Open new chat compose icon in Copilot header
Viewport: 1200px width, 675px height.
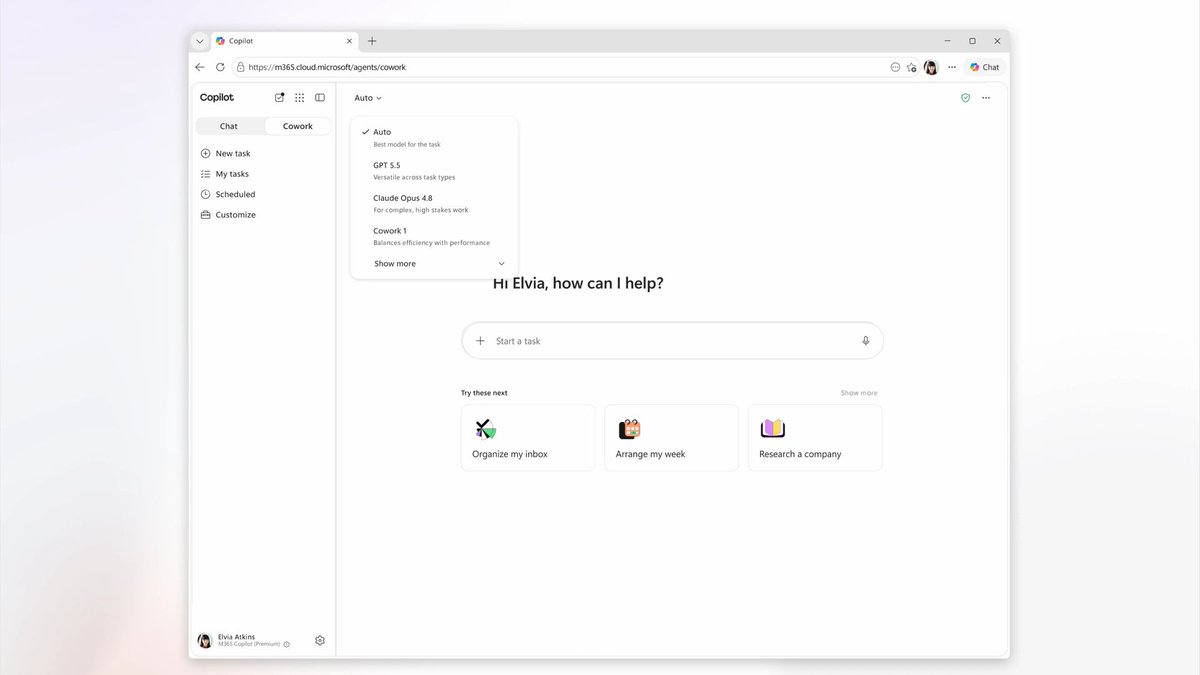pos(279,98)
